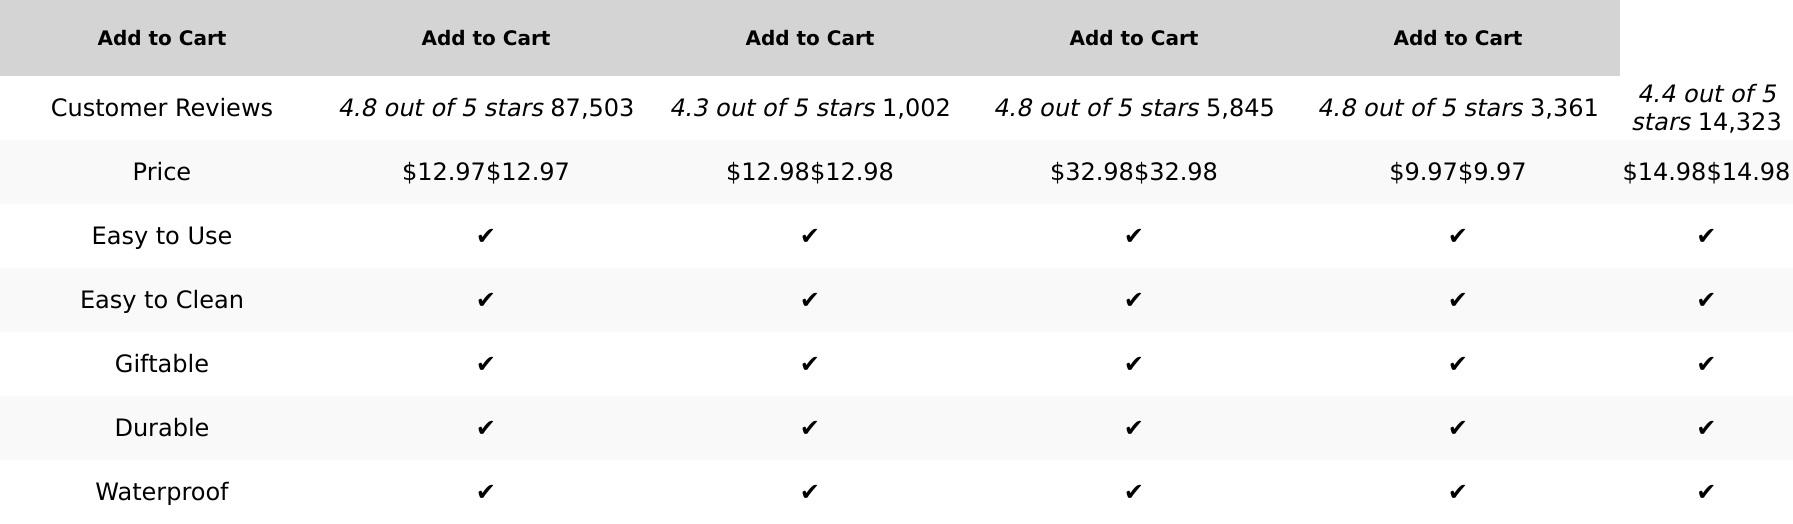Click Add to Cart above the 87,503 reviews
Viewport: 1793px width, 524px height.
[x=485, y=38]
